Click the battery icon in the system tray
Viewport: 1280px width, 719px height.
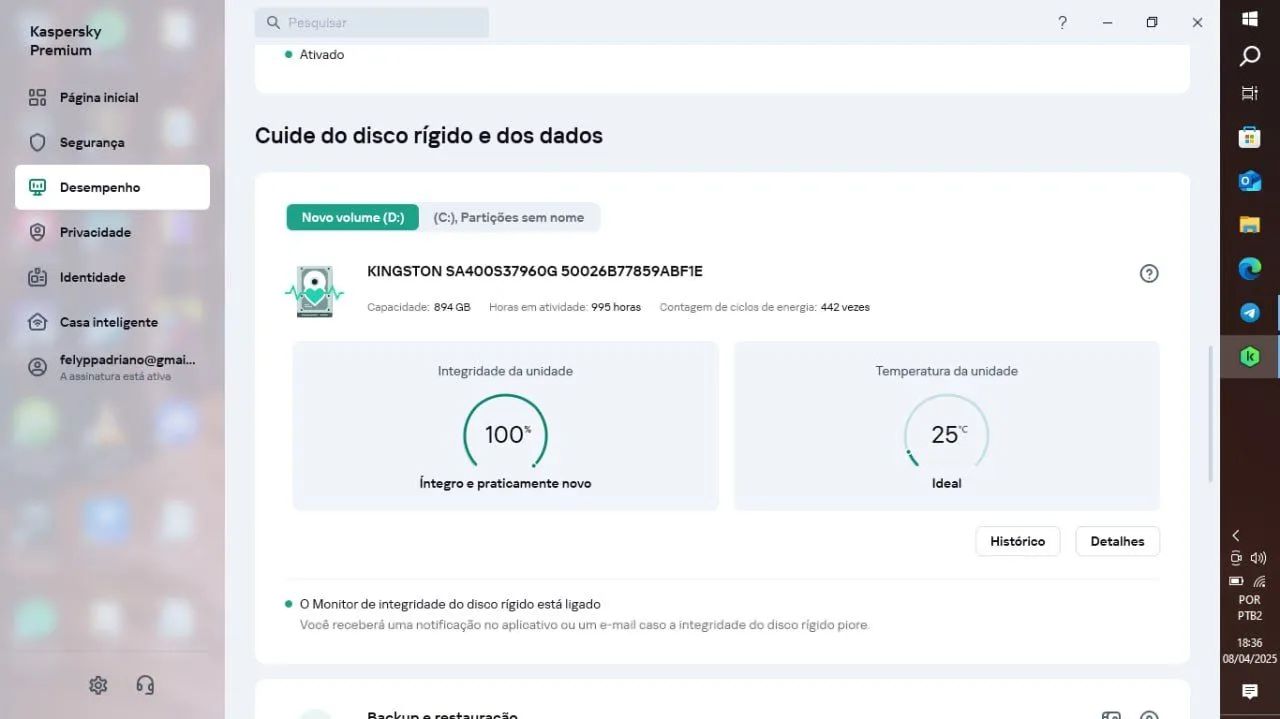(1237, 581)
